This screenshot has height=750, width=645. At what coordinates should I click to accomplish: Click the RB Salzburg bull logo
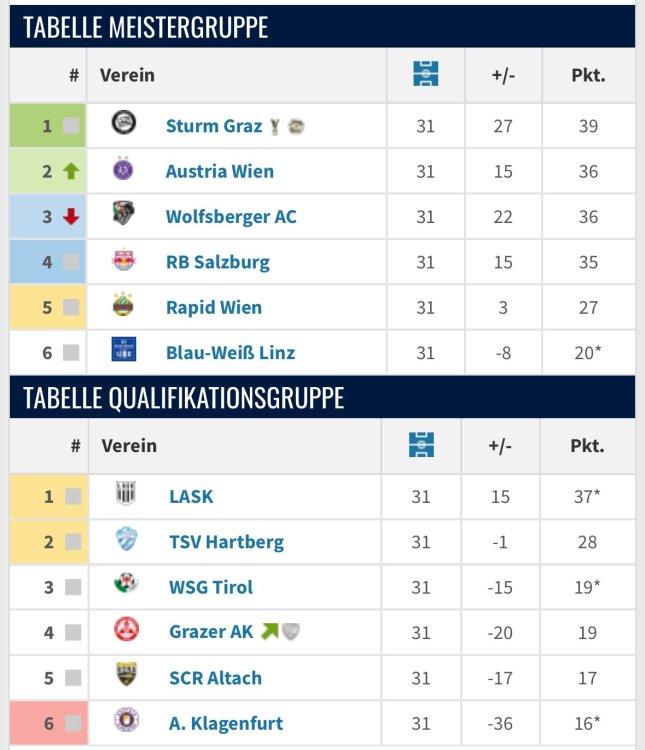[x=124, y=261]
